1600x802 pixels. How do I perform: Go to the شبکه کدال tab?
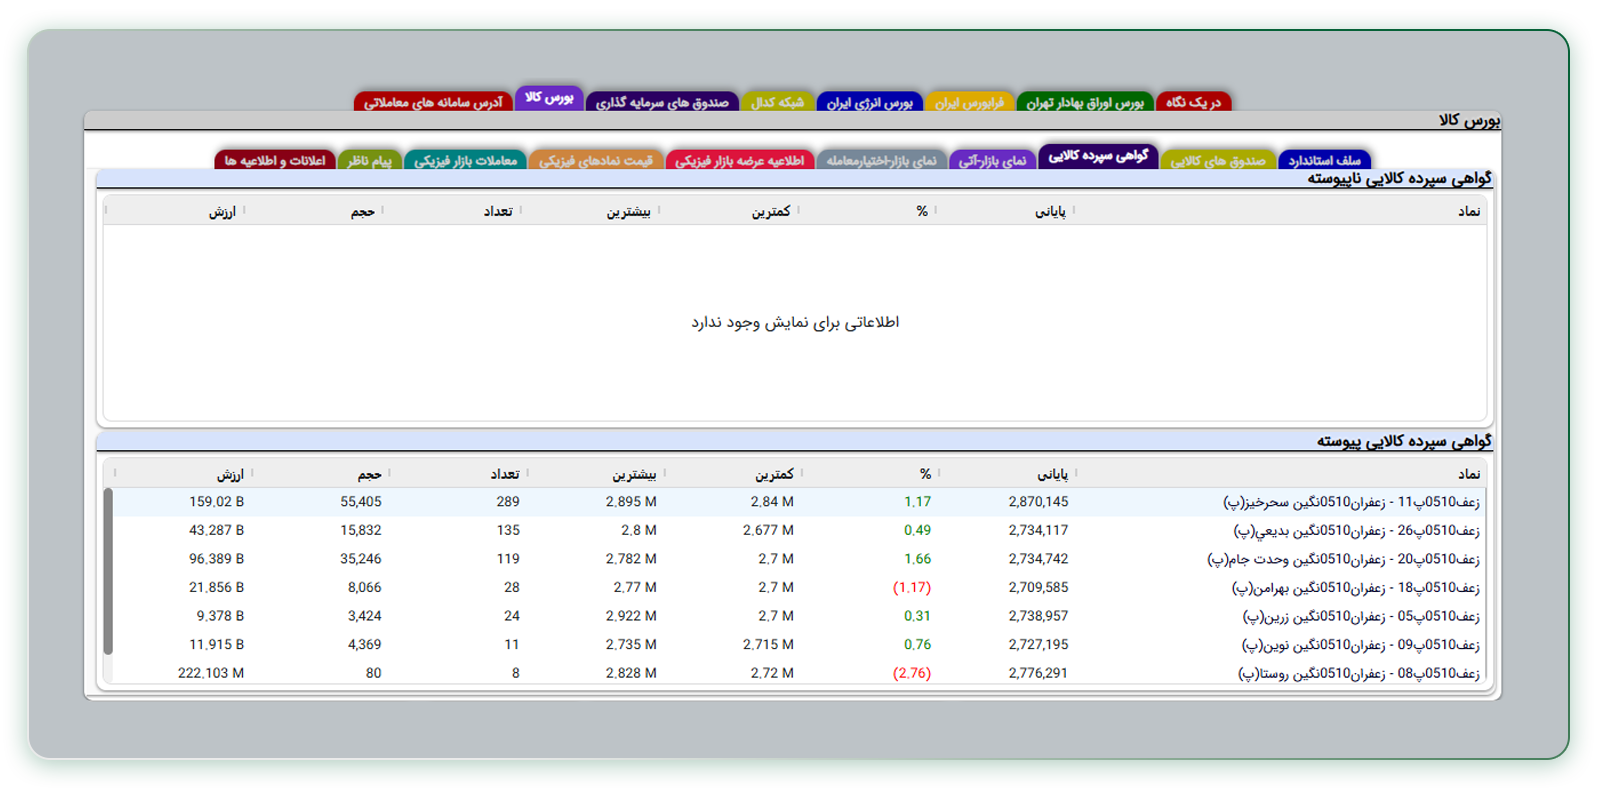[777, 102]
